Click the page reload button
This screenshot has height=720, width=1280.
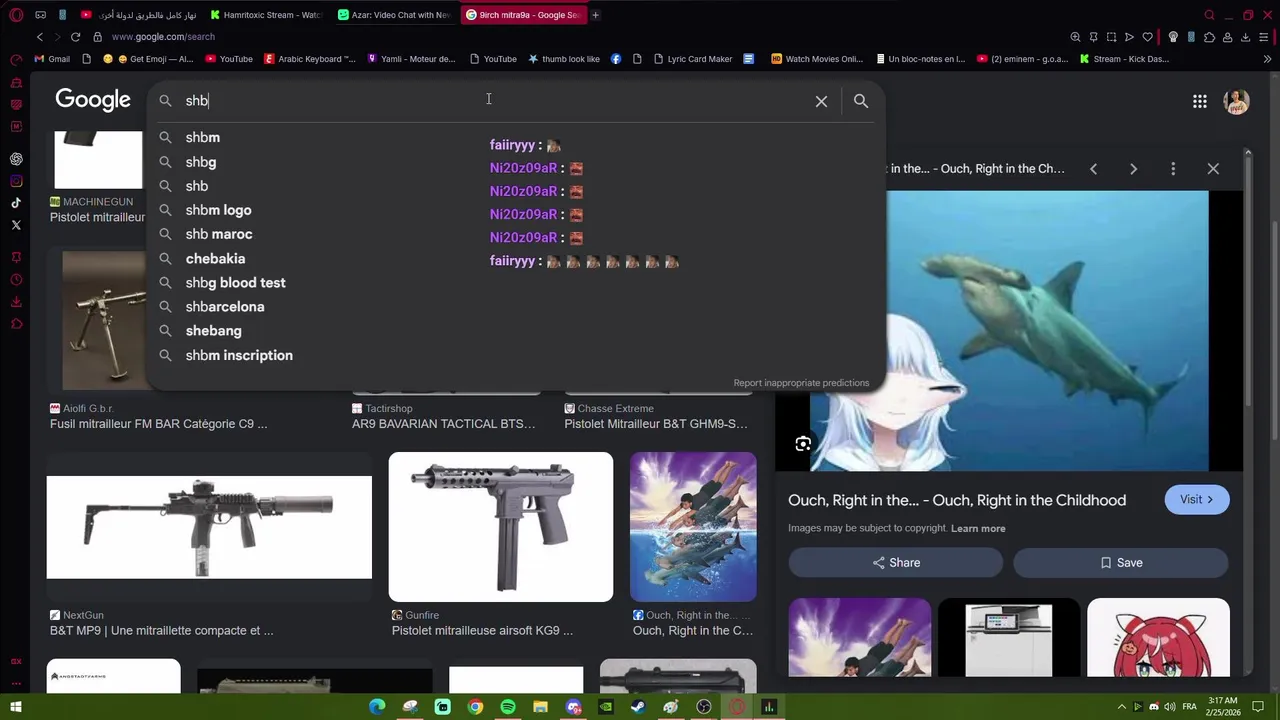[75, 37]
